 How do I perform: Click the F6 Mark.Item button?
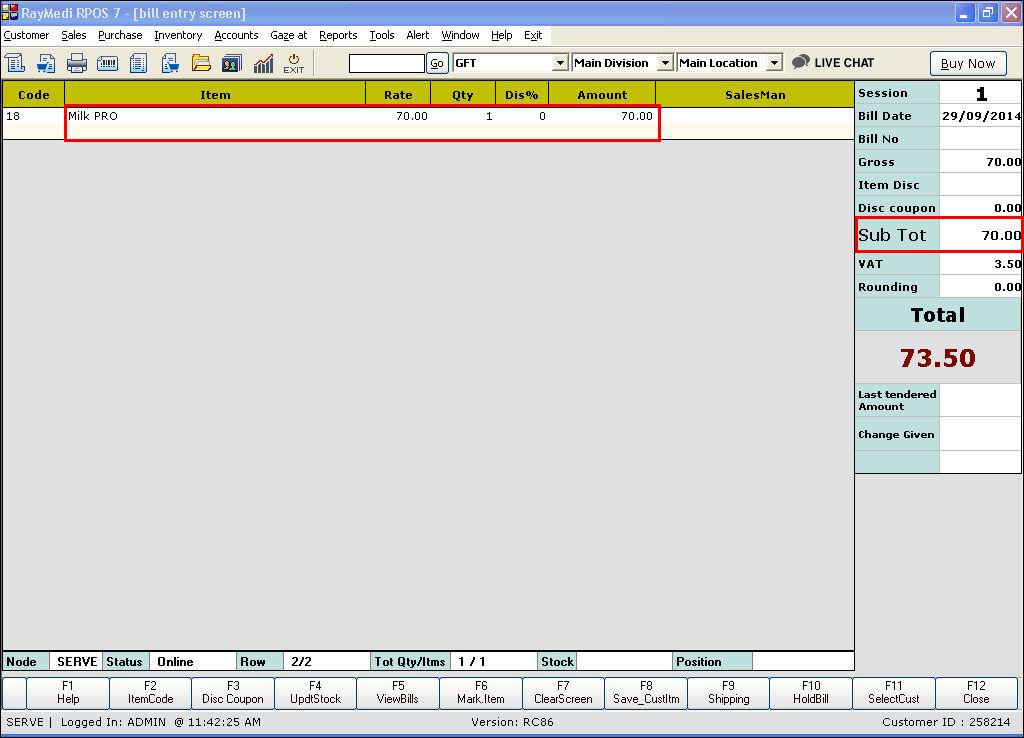point(481,692)
